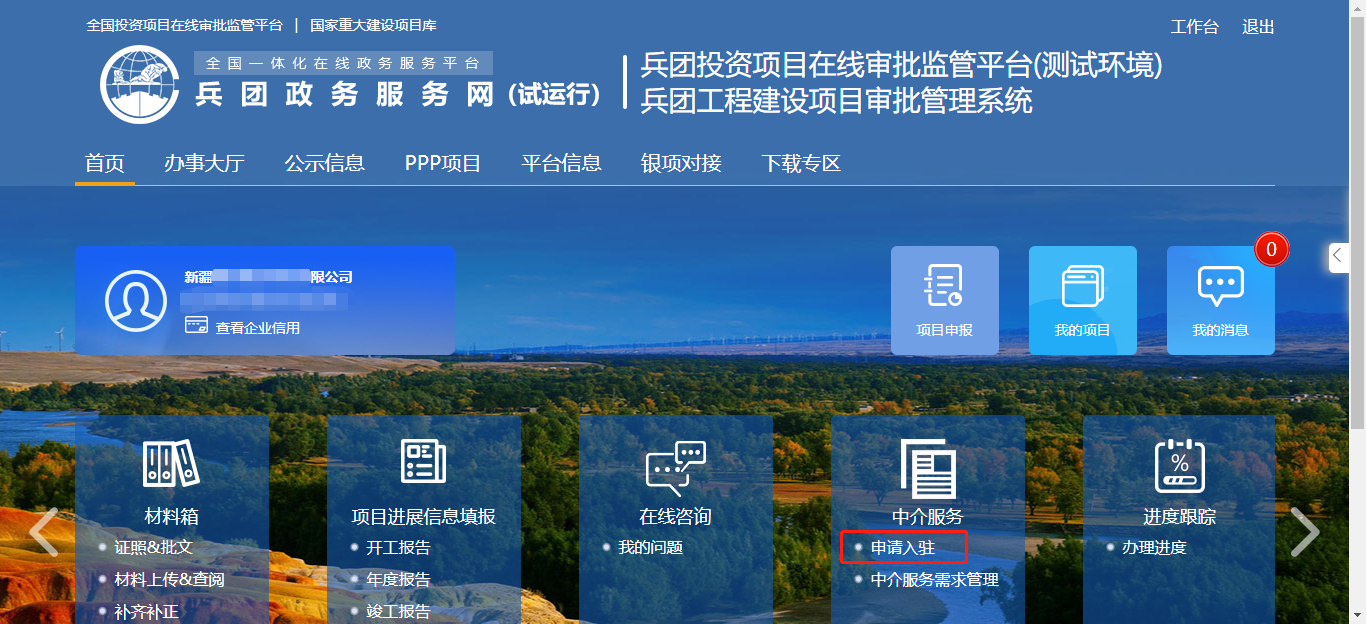The image size is (1366, 624).
Task: Go to next carousel slide arrow
Action: click(x=1305, y=531)
